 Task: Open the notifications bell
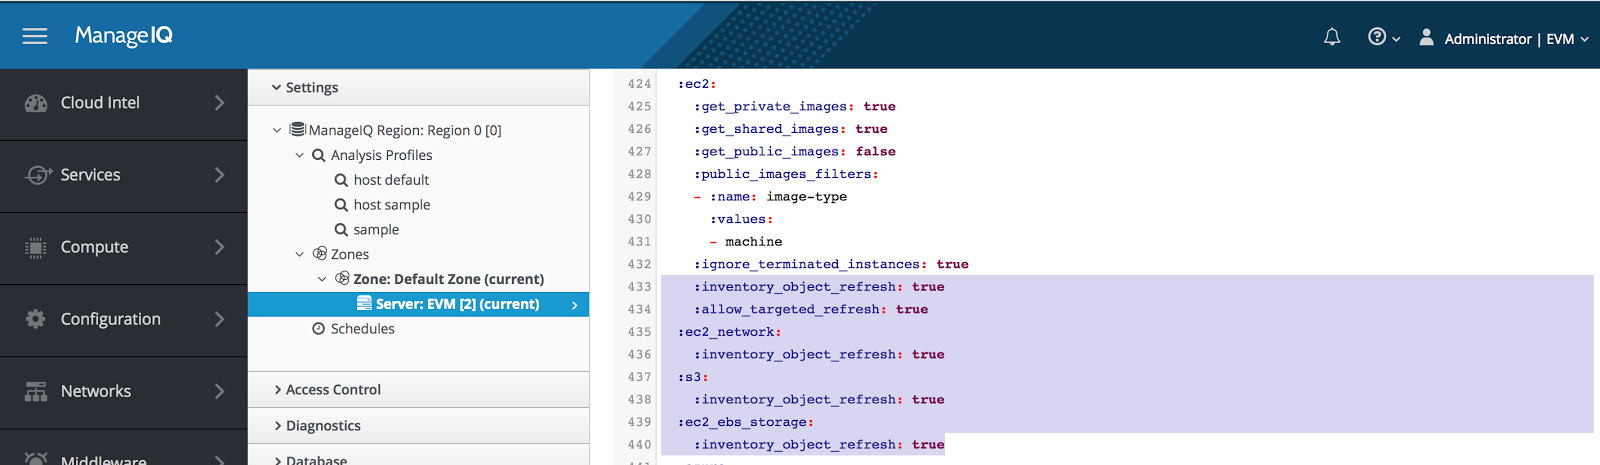tap(1332, 37)
